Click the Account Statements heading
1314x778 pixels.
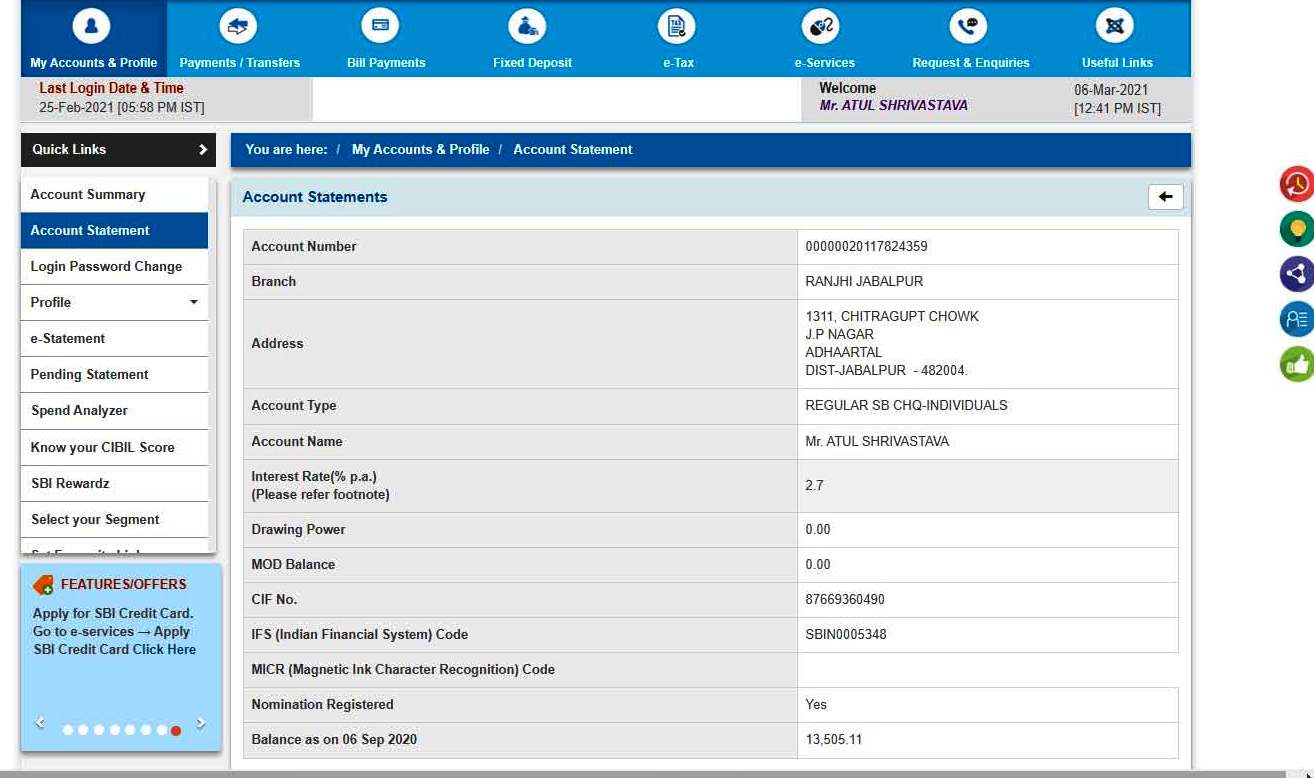(x=315, y=197)
